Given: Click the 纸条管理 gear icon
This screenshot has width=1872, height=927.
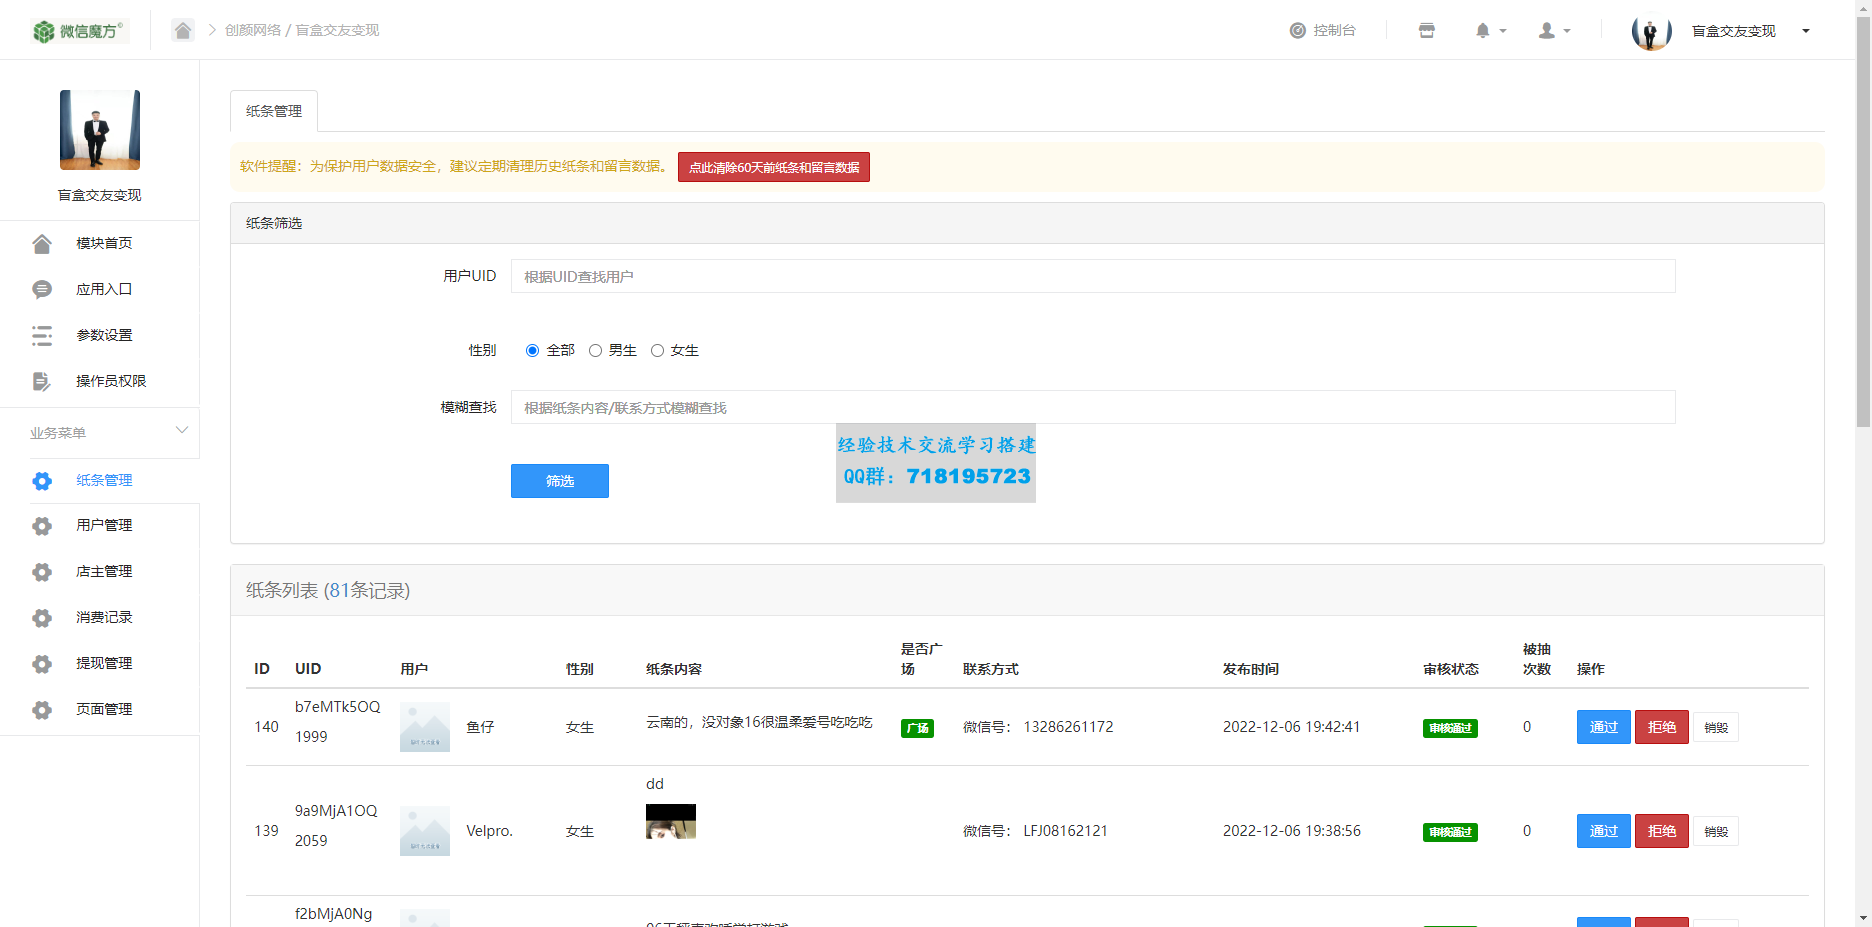Looking at the screenshot, I should 42,481.
